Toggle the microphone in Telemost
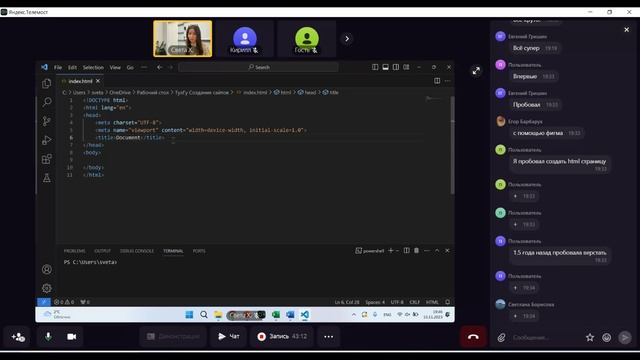This screenshot has height=360, width=640. click(48, 336)
